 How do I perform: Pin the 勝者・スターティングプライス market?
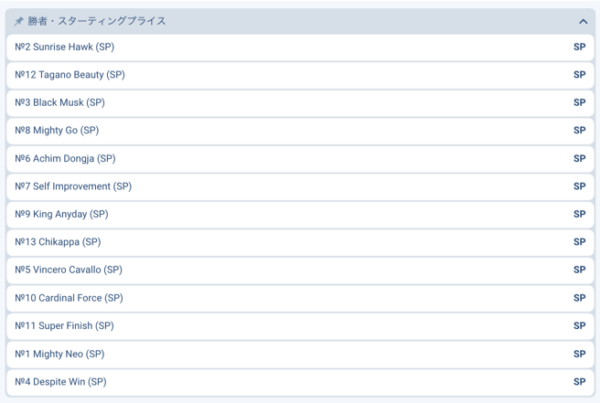[19, 21]
